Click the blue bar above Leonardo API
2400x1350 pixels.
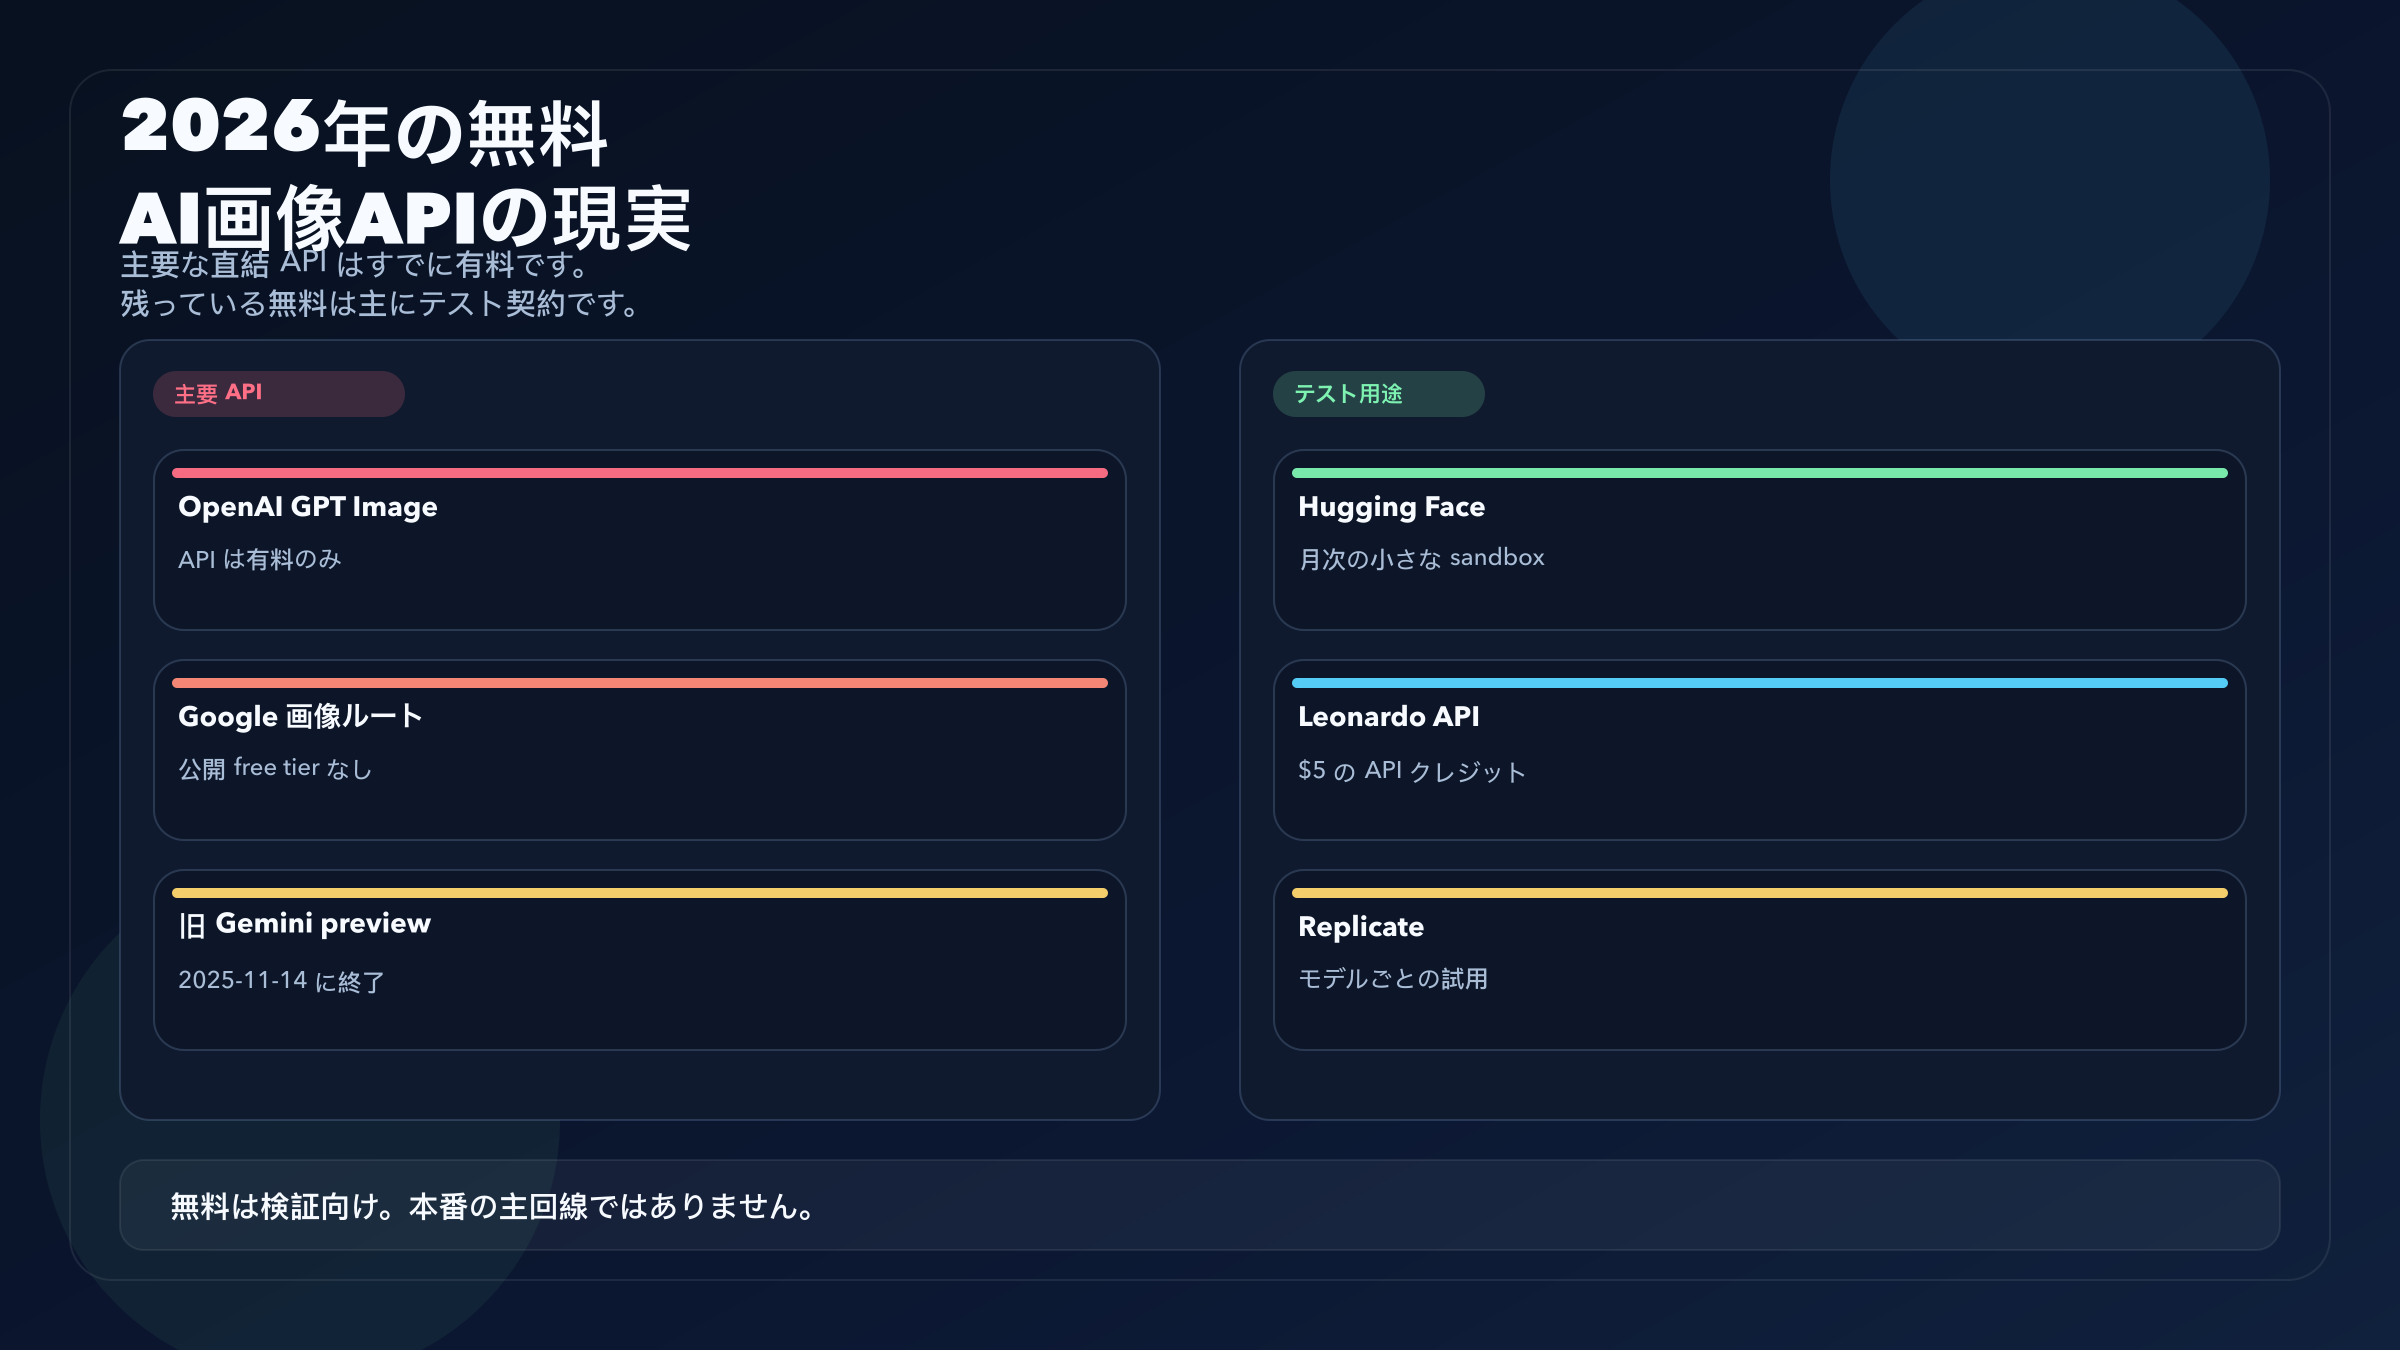click(x=1759, y=683)
